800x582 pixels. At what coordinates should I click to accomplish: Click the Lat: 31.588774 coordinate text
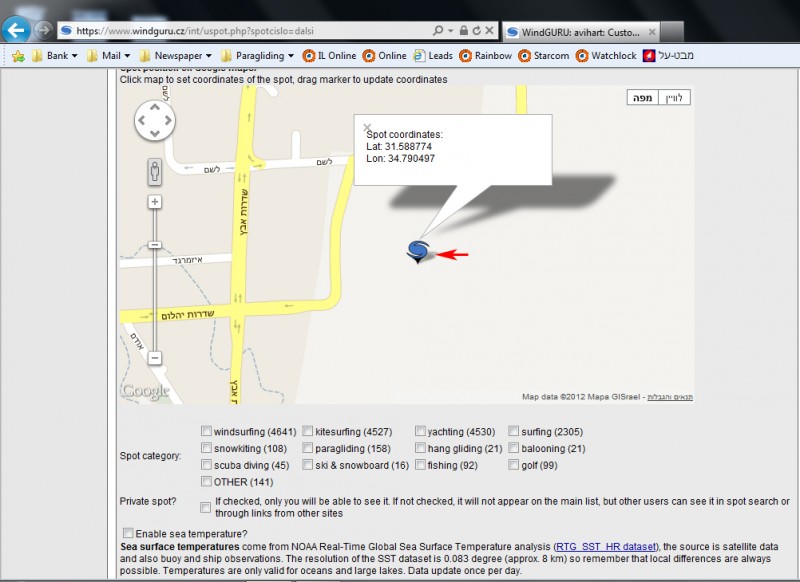[x=399, y=146]
